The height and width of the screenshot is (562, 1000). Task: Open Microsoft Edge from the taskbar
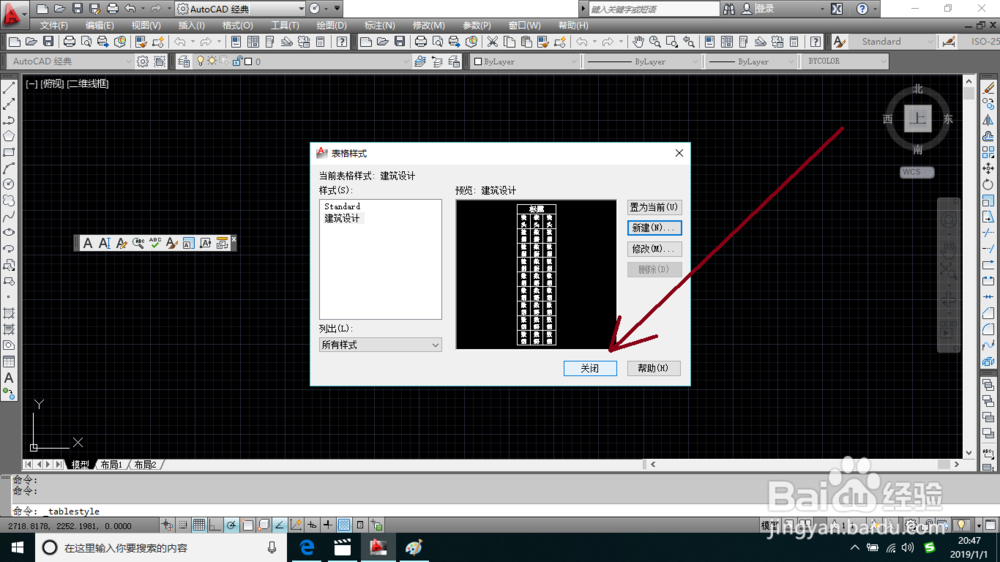(307, 547)
